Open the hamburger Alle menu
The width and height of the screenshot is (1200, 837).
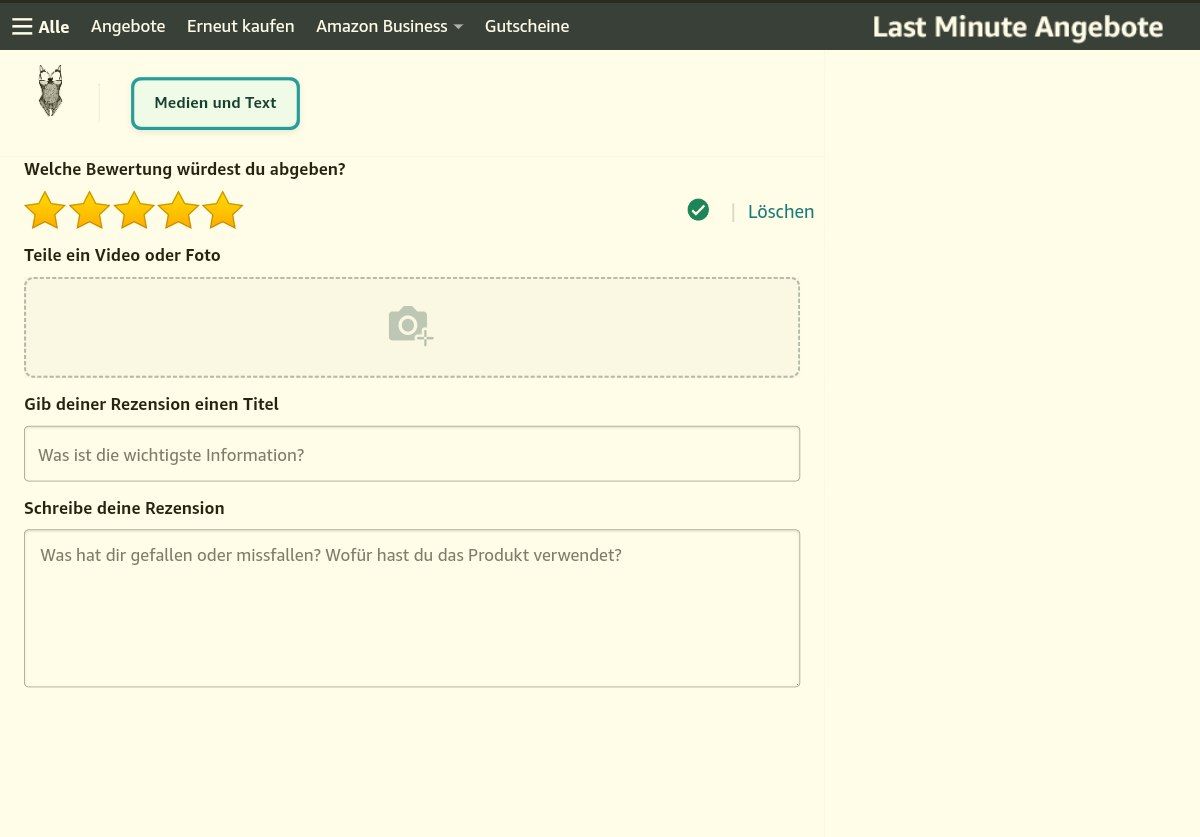tap(23, 27)
